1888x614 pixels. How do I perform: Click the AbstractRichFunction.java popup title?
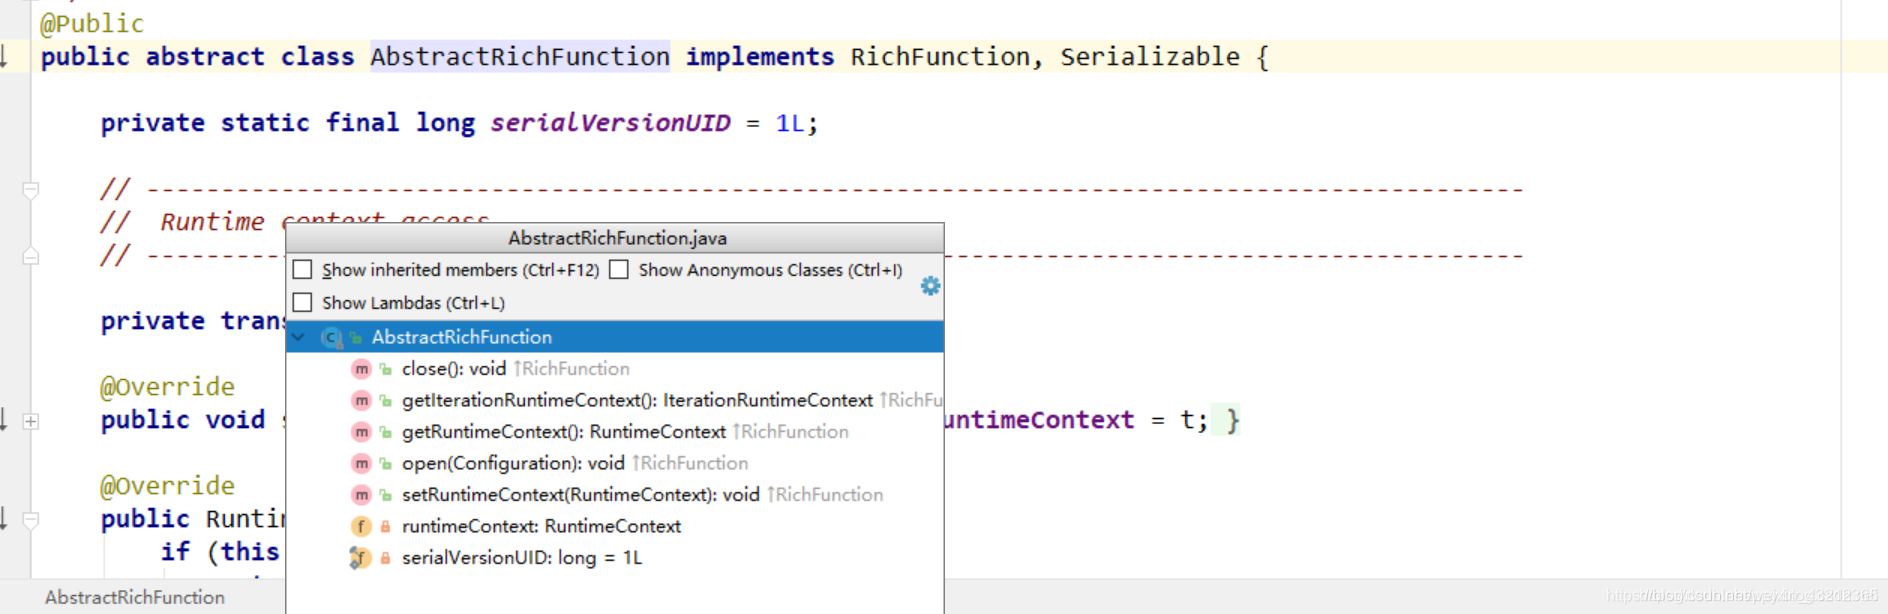tap(617, 238)
